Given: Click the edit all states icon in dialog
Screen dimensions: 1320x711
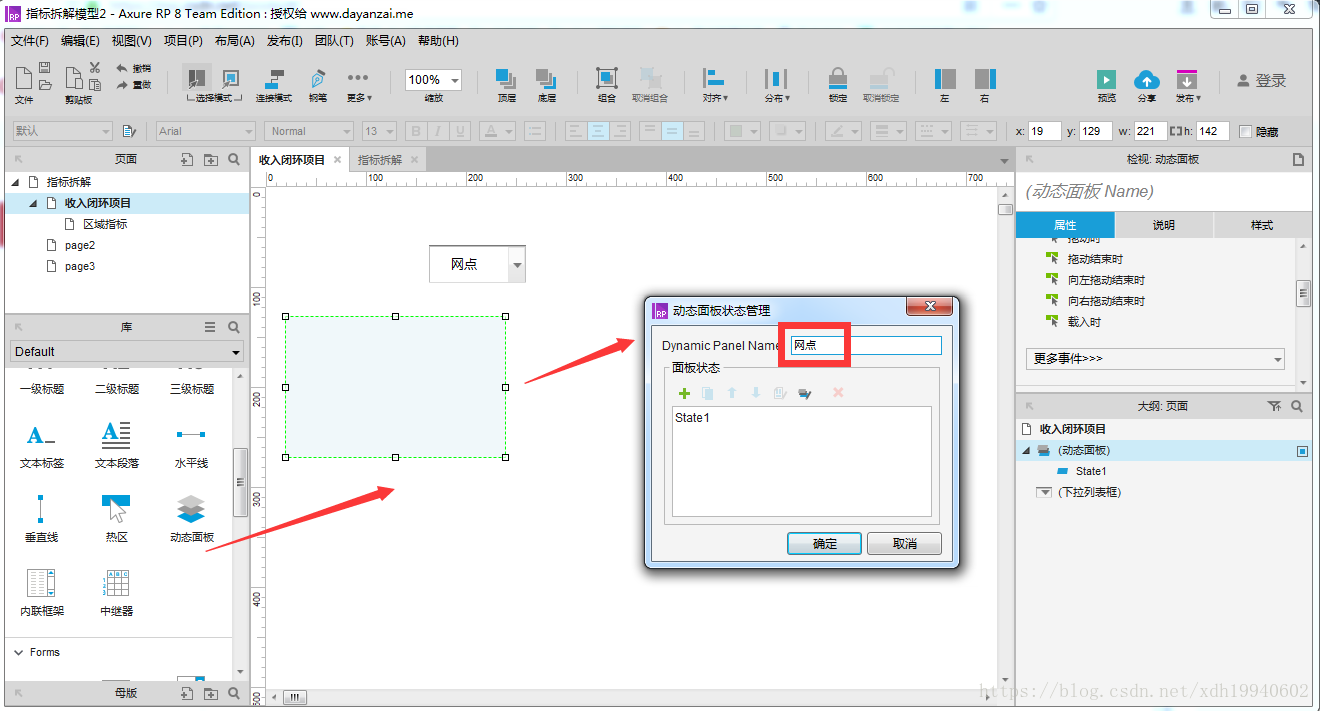Looking at the screenshot, I should click(805, 393).
